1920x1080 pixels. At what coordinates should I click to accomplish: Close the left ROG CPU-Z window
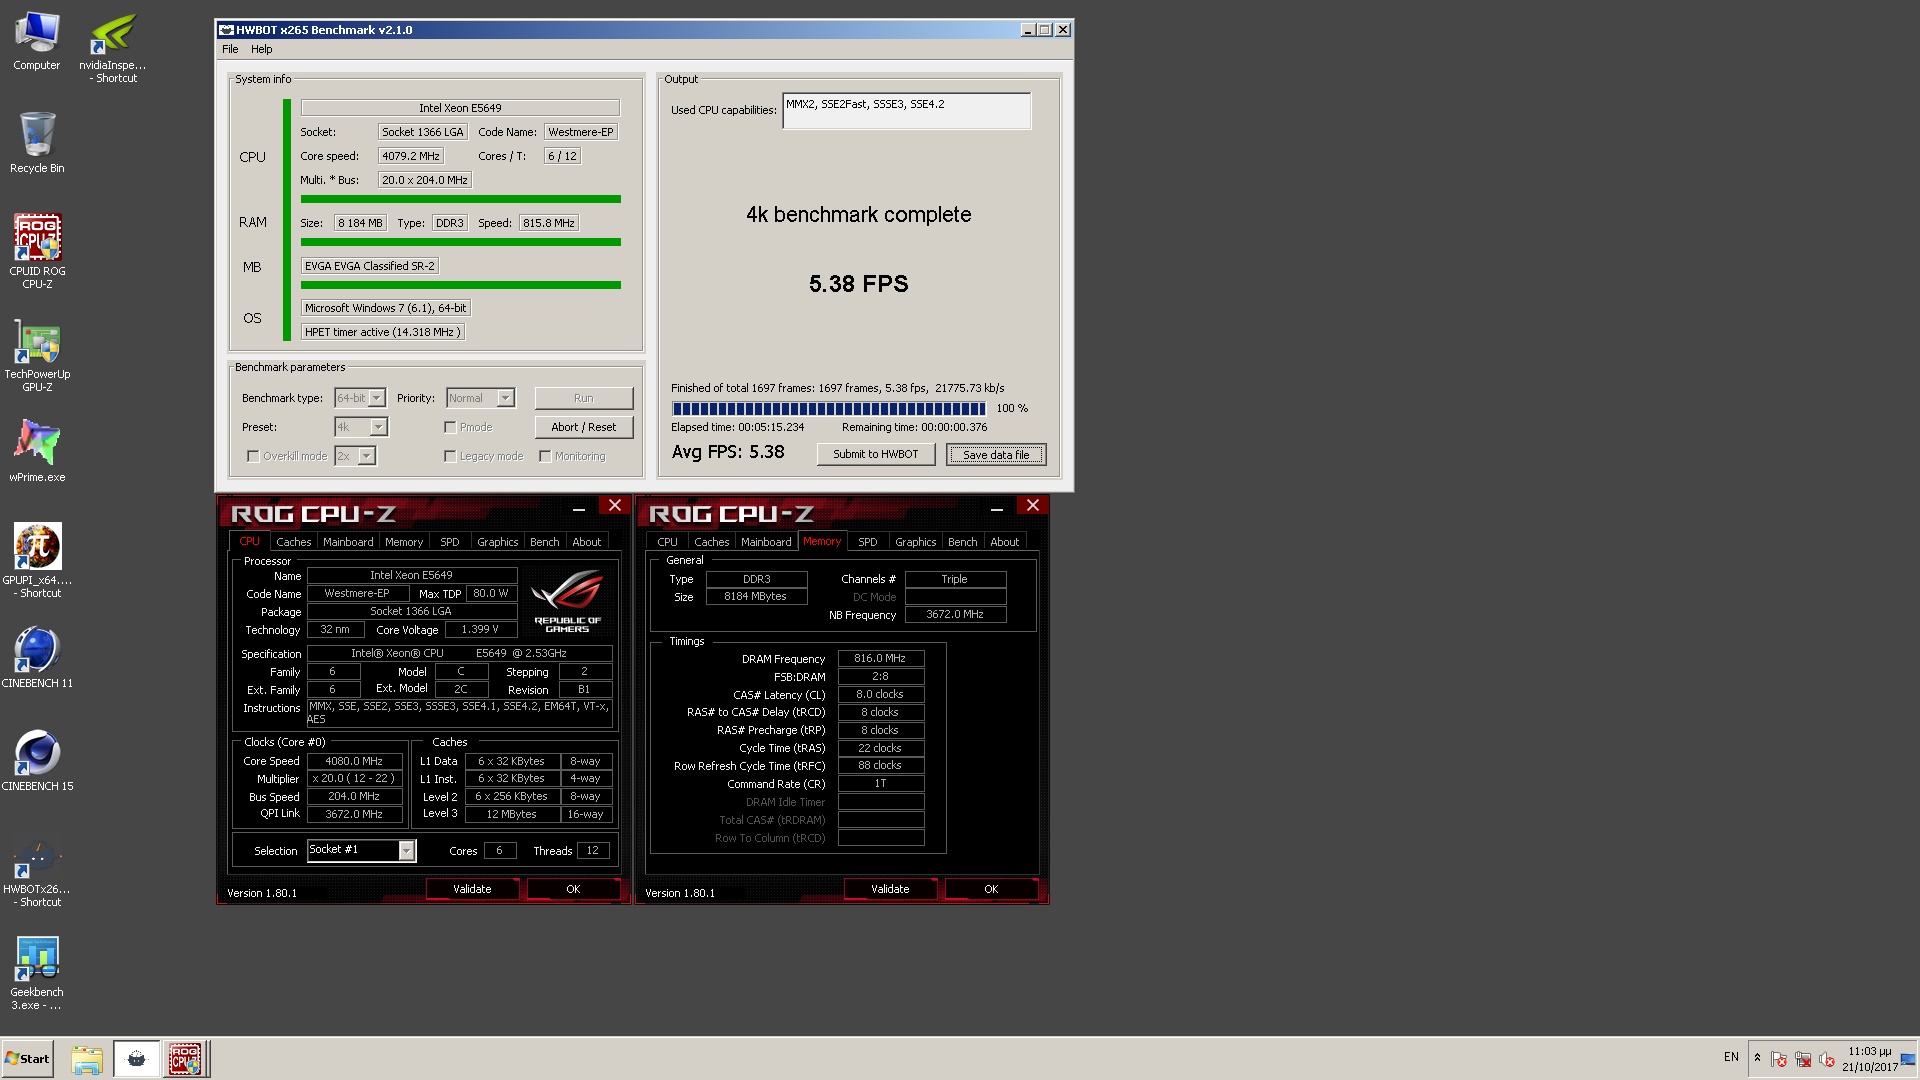coord(615,506)
